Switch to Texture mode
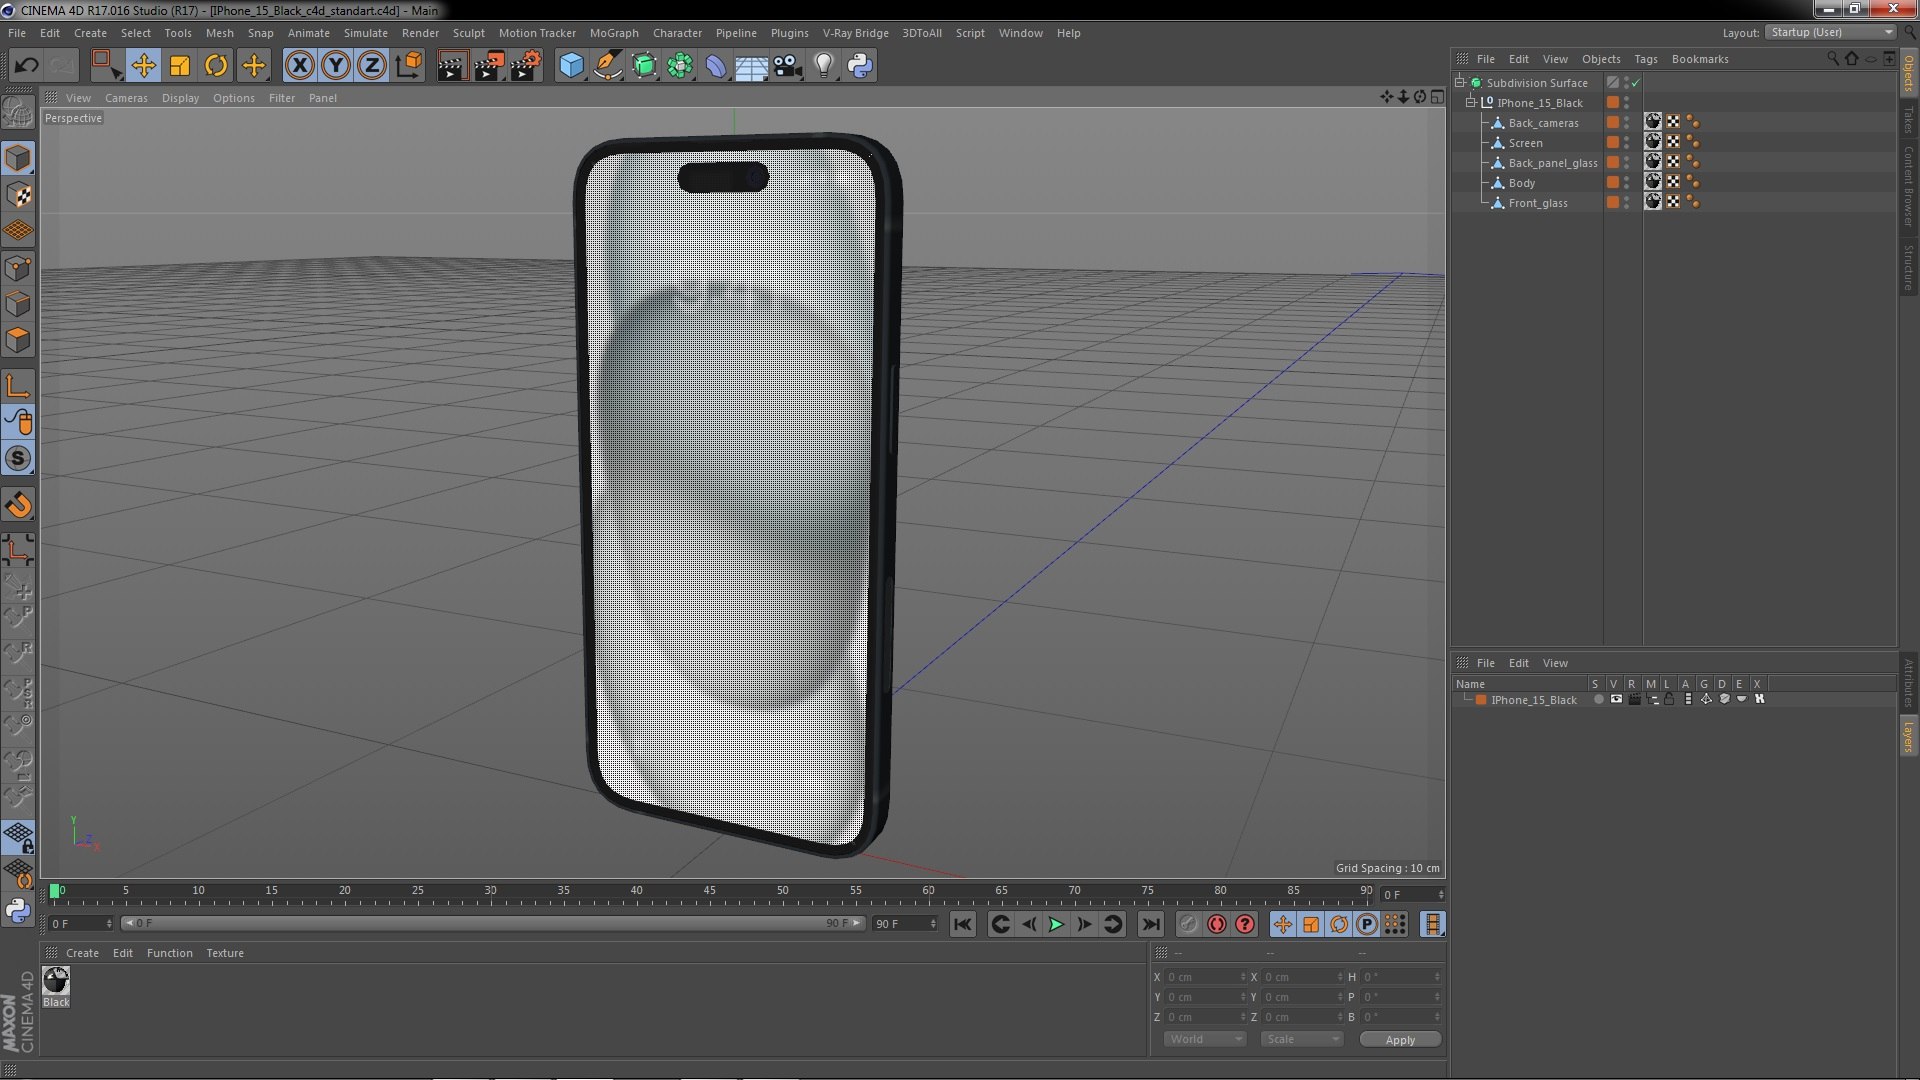This screenshot has width=1920, height=1080. (18, 195)
